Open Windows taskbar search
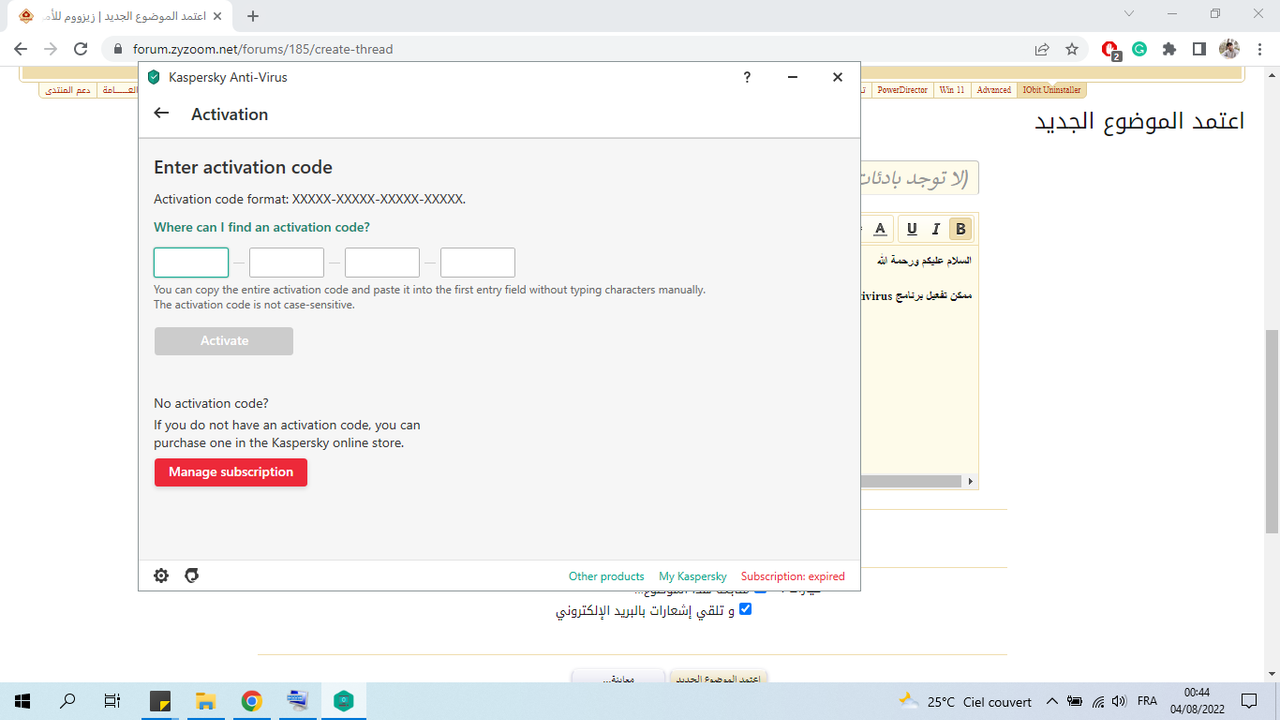The height and width of the screenshot is (720, 1280). pos(68,701)
